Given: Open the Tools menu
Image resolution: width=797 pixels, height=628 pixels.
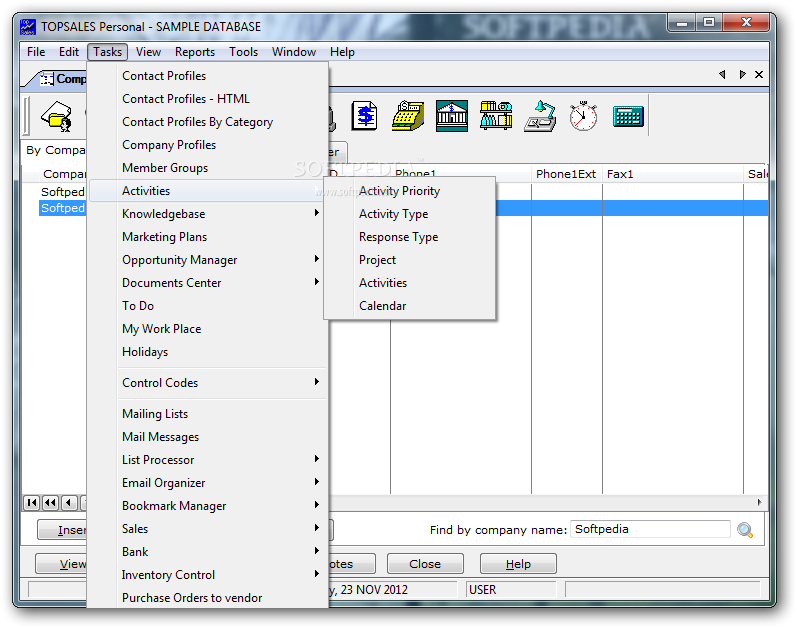Looking at the screenshot, I should (x=243, y=52).
